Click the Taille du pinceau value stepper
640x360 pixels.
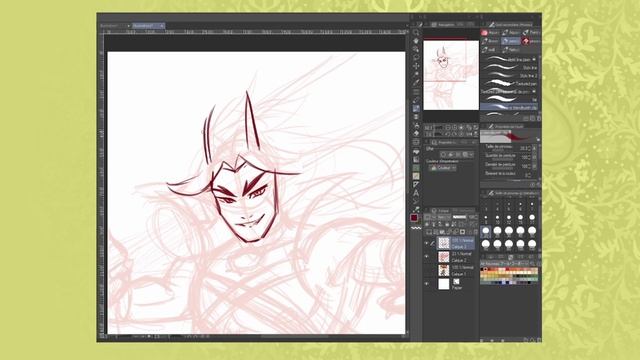pos(529,148)
